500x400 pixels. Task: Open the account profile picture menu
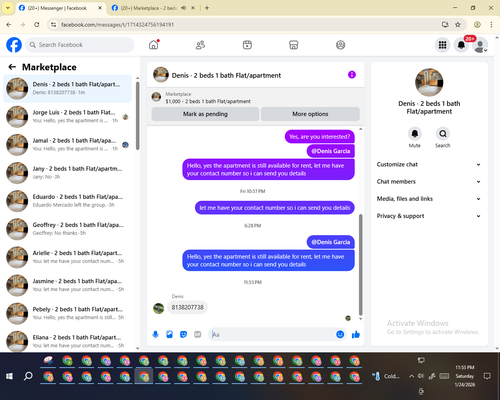(x=480, y=45)
